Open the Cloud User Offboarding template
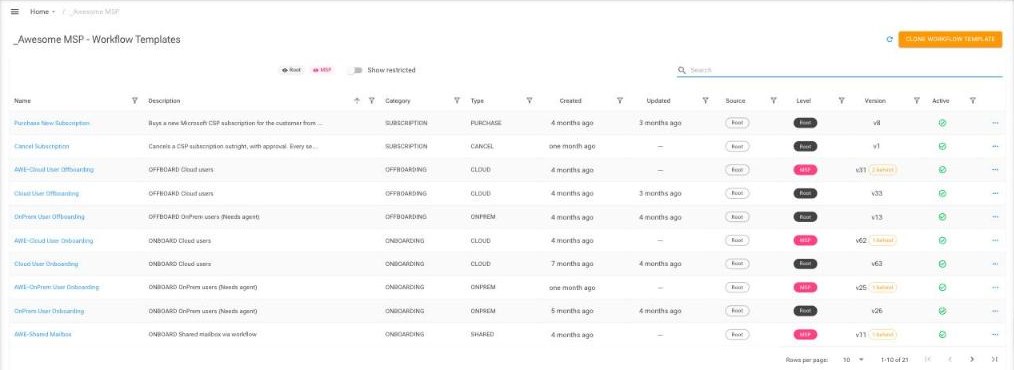1014x370 pixels. click(47, 193)
